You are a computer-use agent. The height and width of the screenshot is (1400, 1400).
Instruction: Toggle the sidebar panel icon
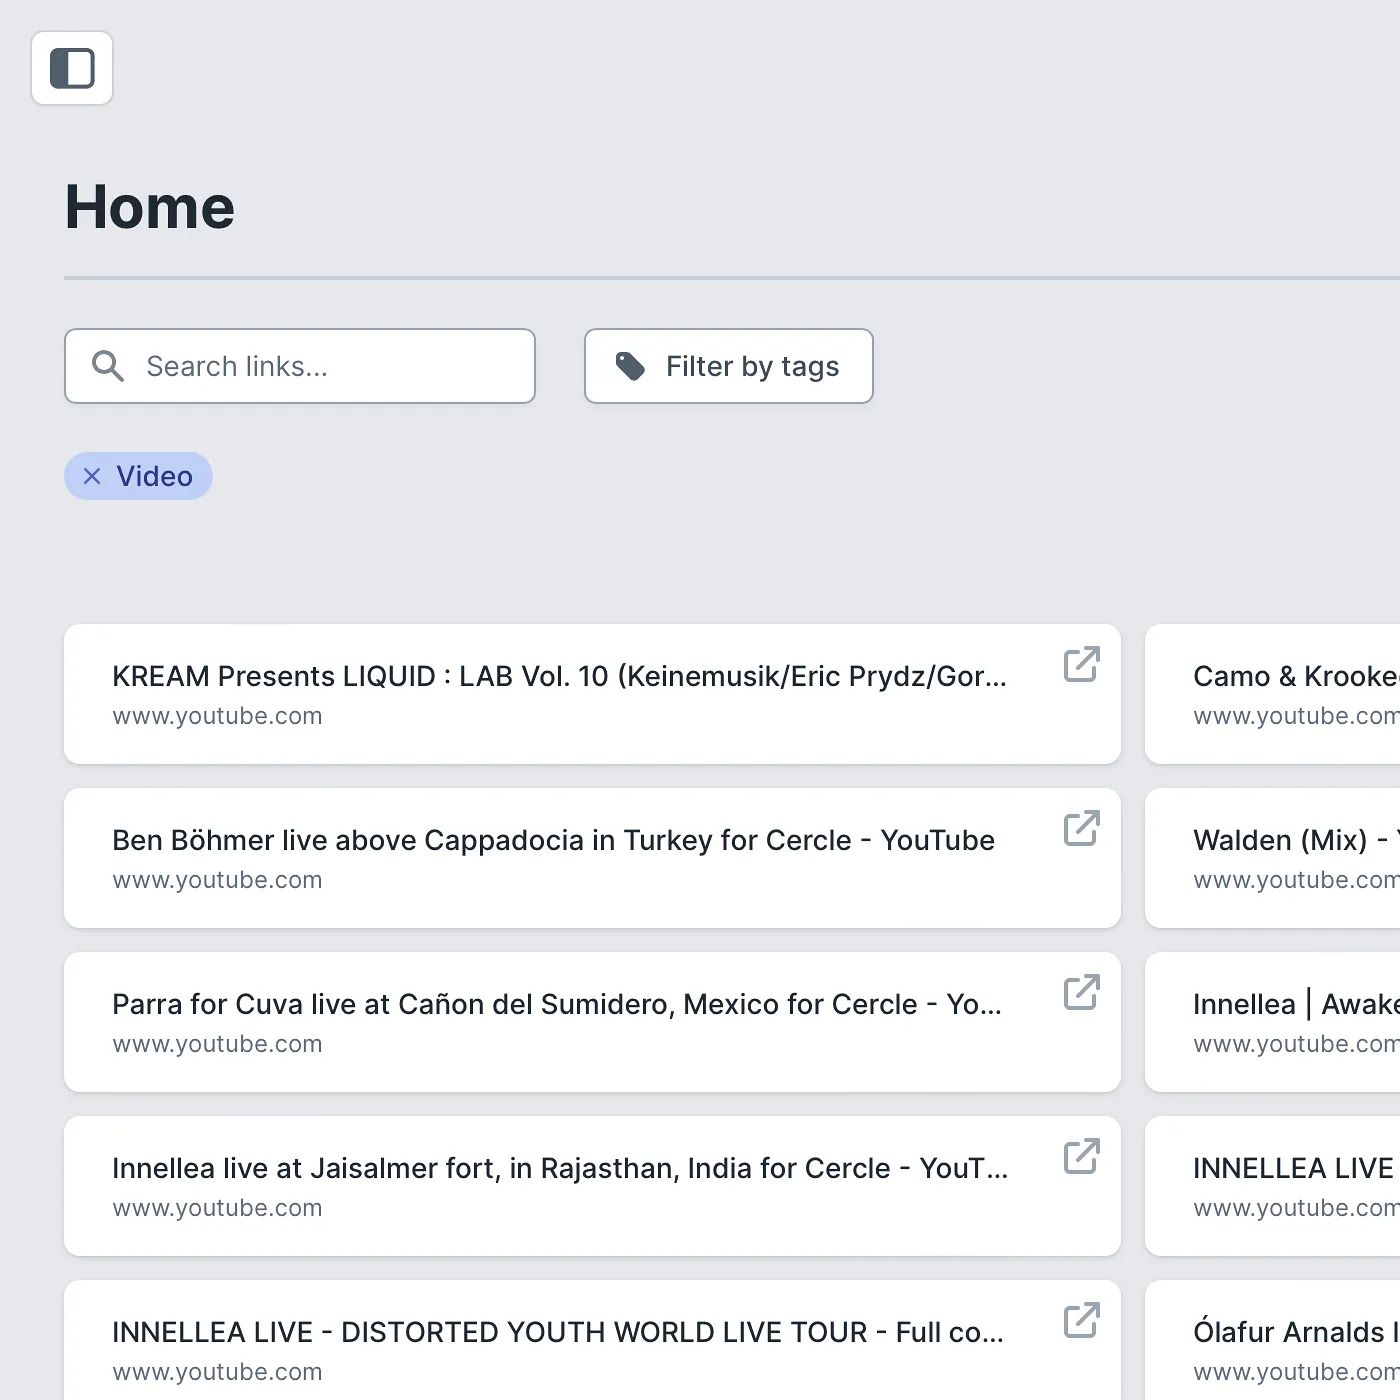point(72,68)
